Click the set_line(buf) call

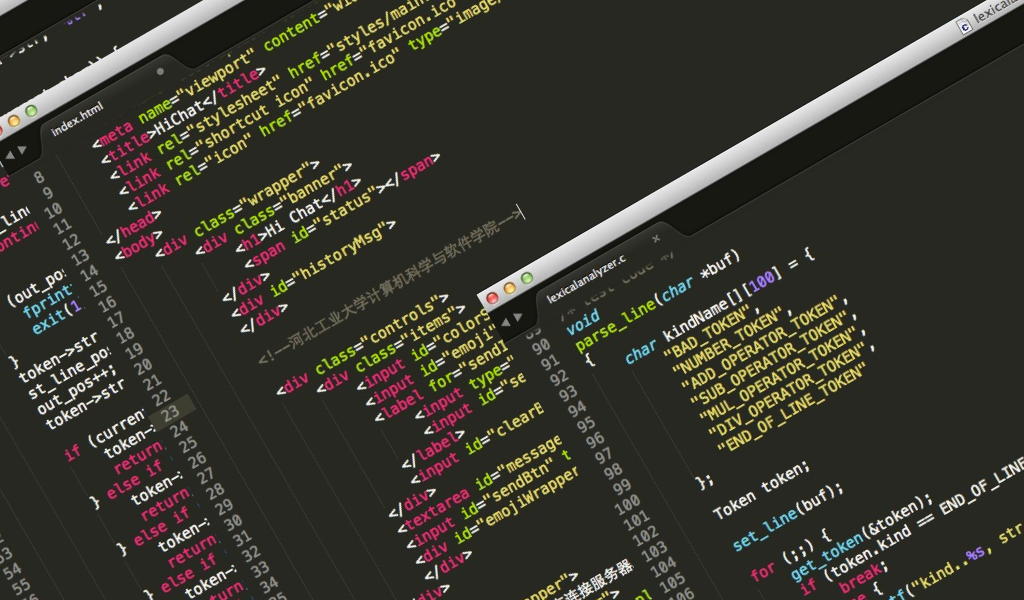(x=788, y=518)
